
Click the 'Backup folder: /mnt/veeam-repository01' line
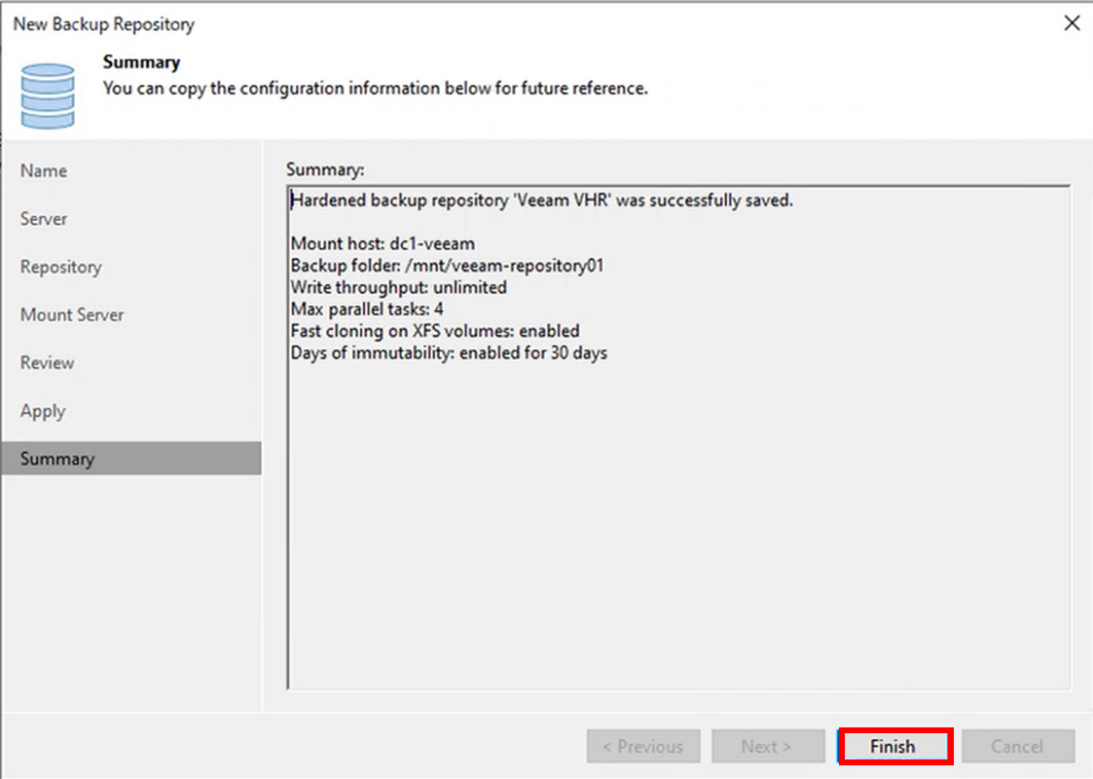[447, 265]
